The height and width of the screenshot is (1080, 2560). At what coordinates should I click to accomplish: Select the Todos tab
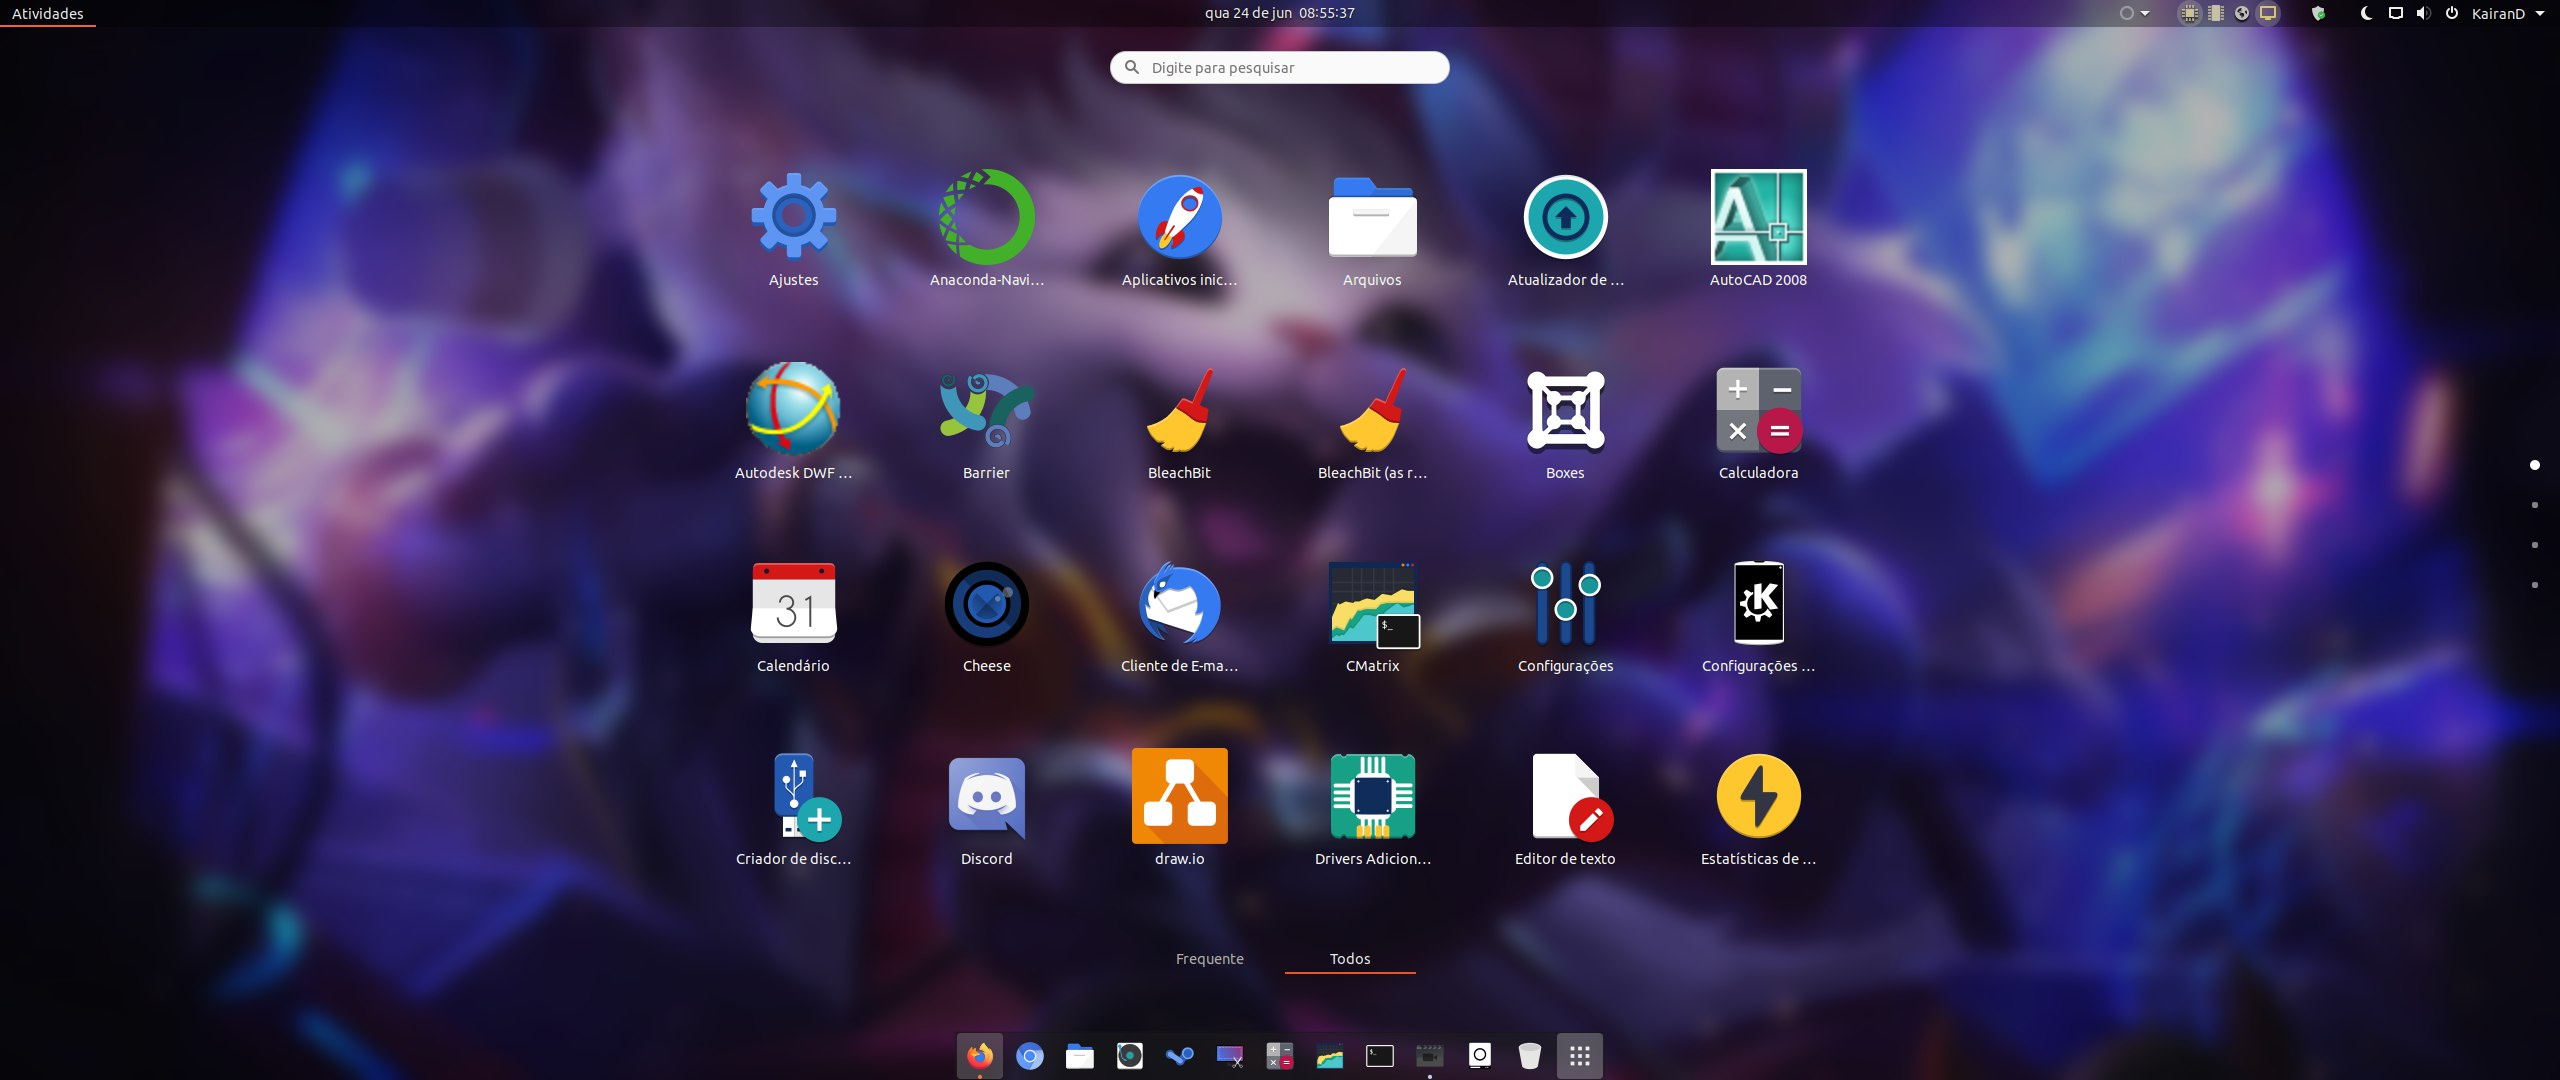[1350, 958]
